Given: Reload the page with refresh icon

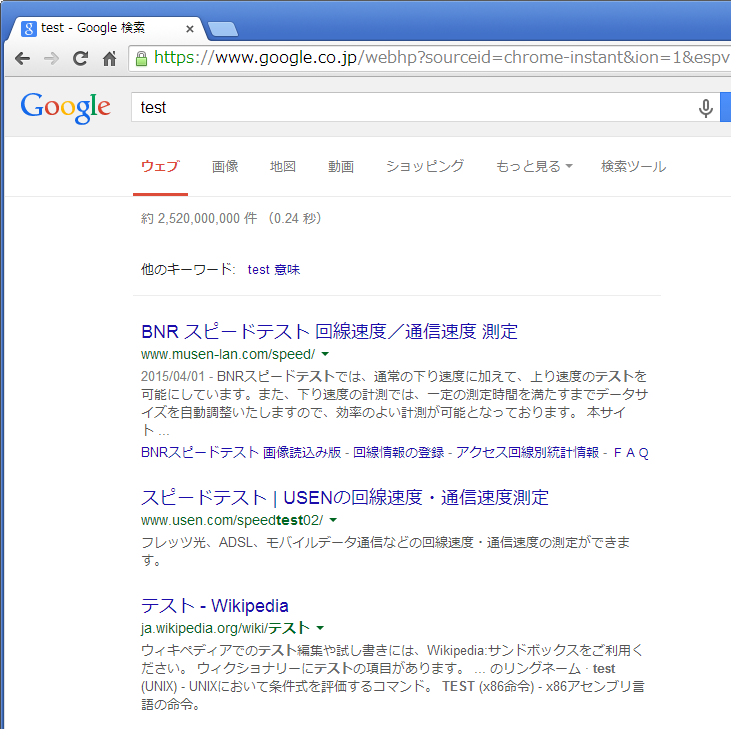Looking at the screenshot, I should 80,59.
